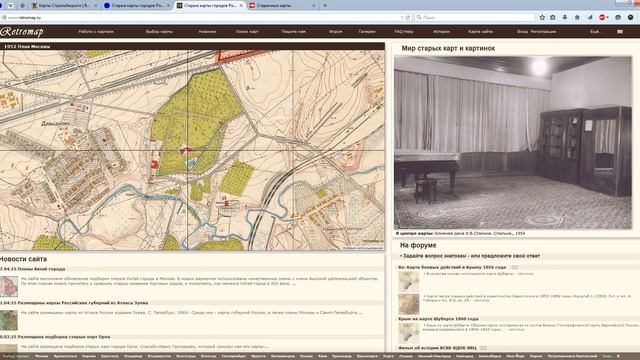Viewport: 640px width, 360px height.
Task: Open forum topic Карта боевых действий в Крыму
Action: click(452, 267)
